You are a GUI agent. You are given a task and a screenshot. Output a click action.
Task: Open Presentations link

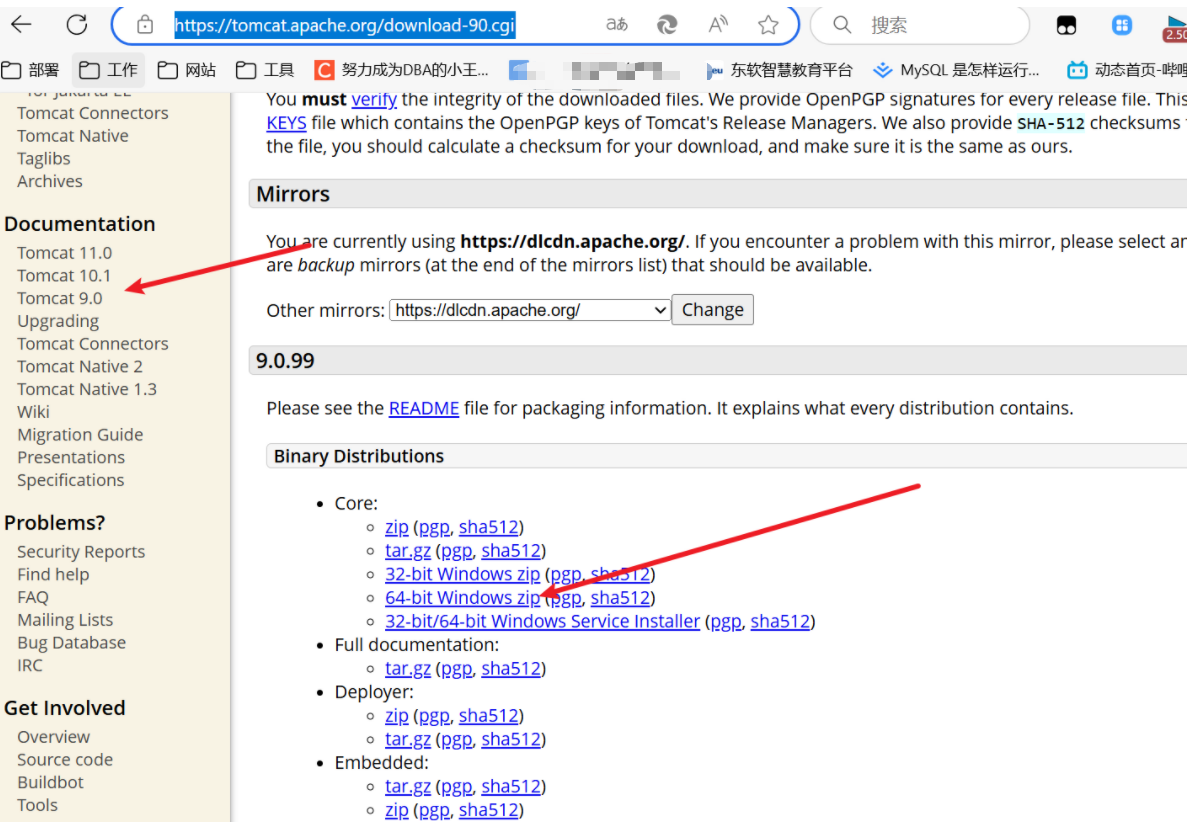71,458
